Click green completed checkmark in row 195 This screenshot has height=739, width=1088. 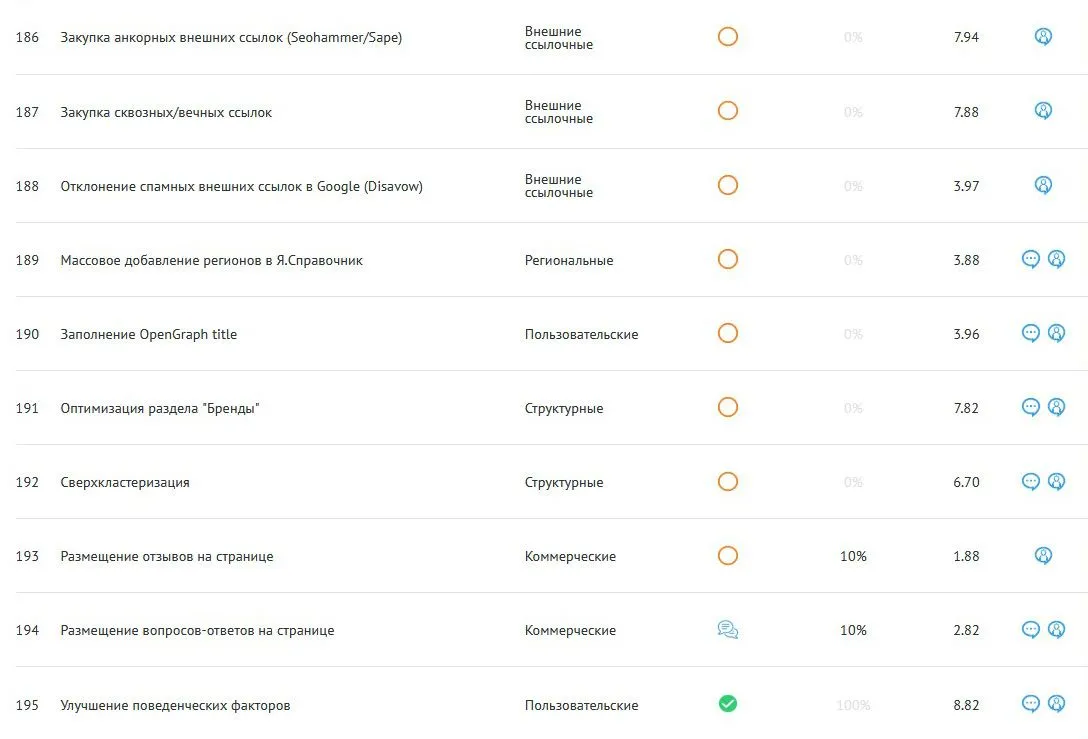(x=727, y=704)
